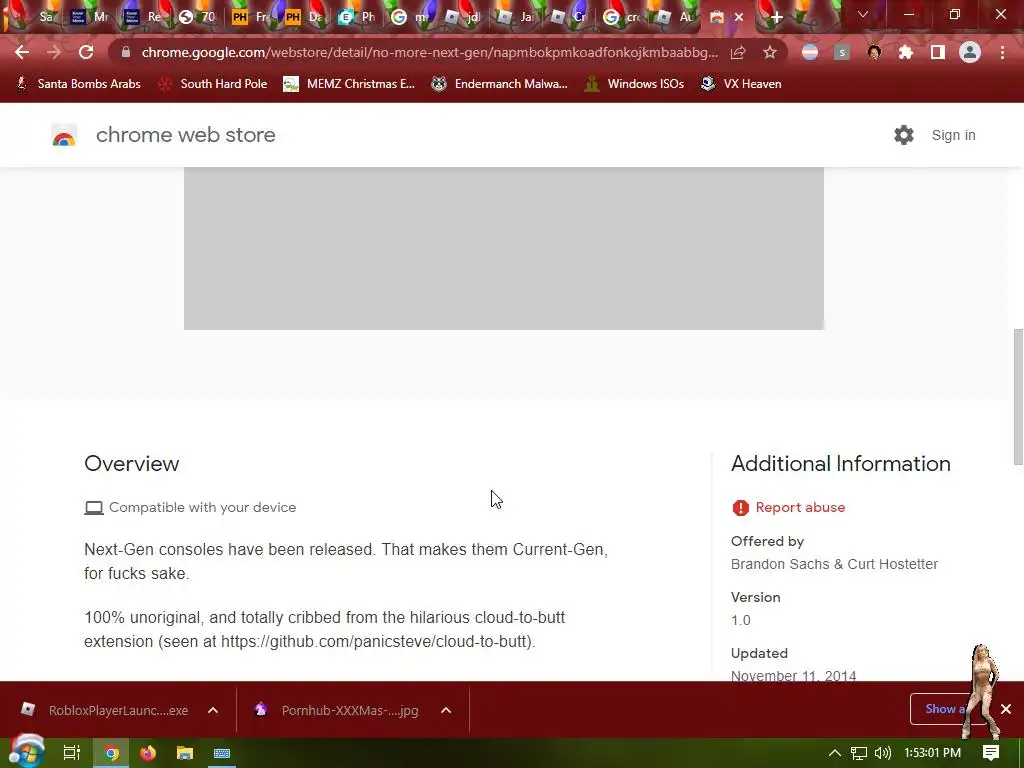
Task: Click the Report abuse warning icon
Action: point(741,507)
